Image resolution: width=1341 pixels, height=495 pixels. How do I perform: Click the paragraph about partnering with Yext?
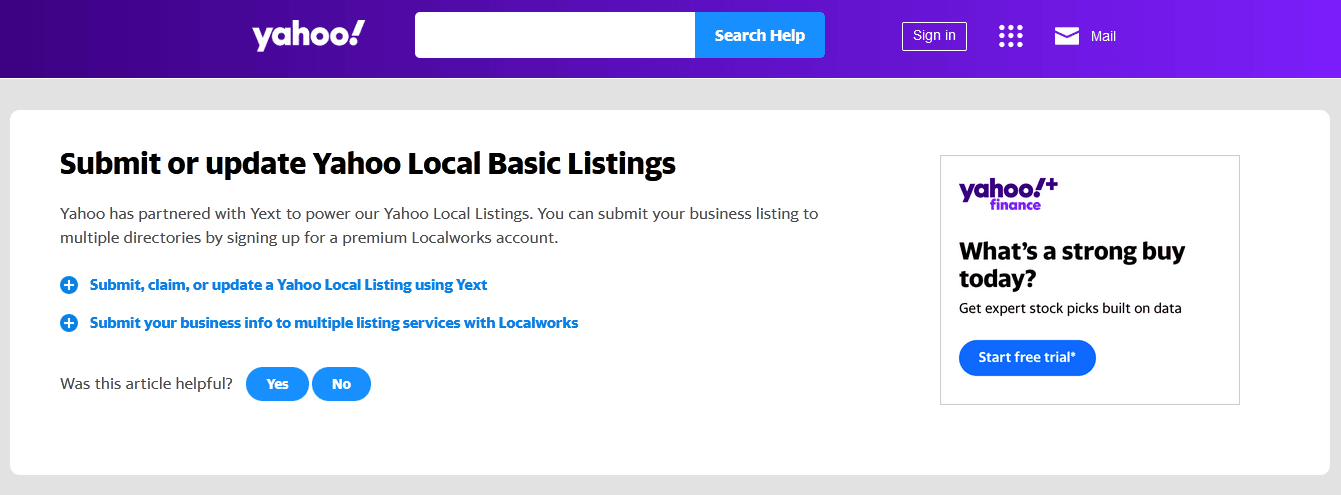tap(439, 226)
